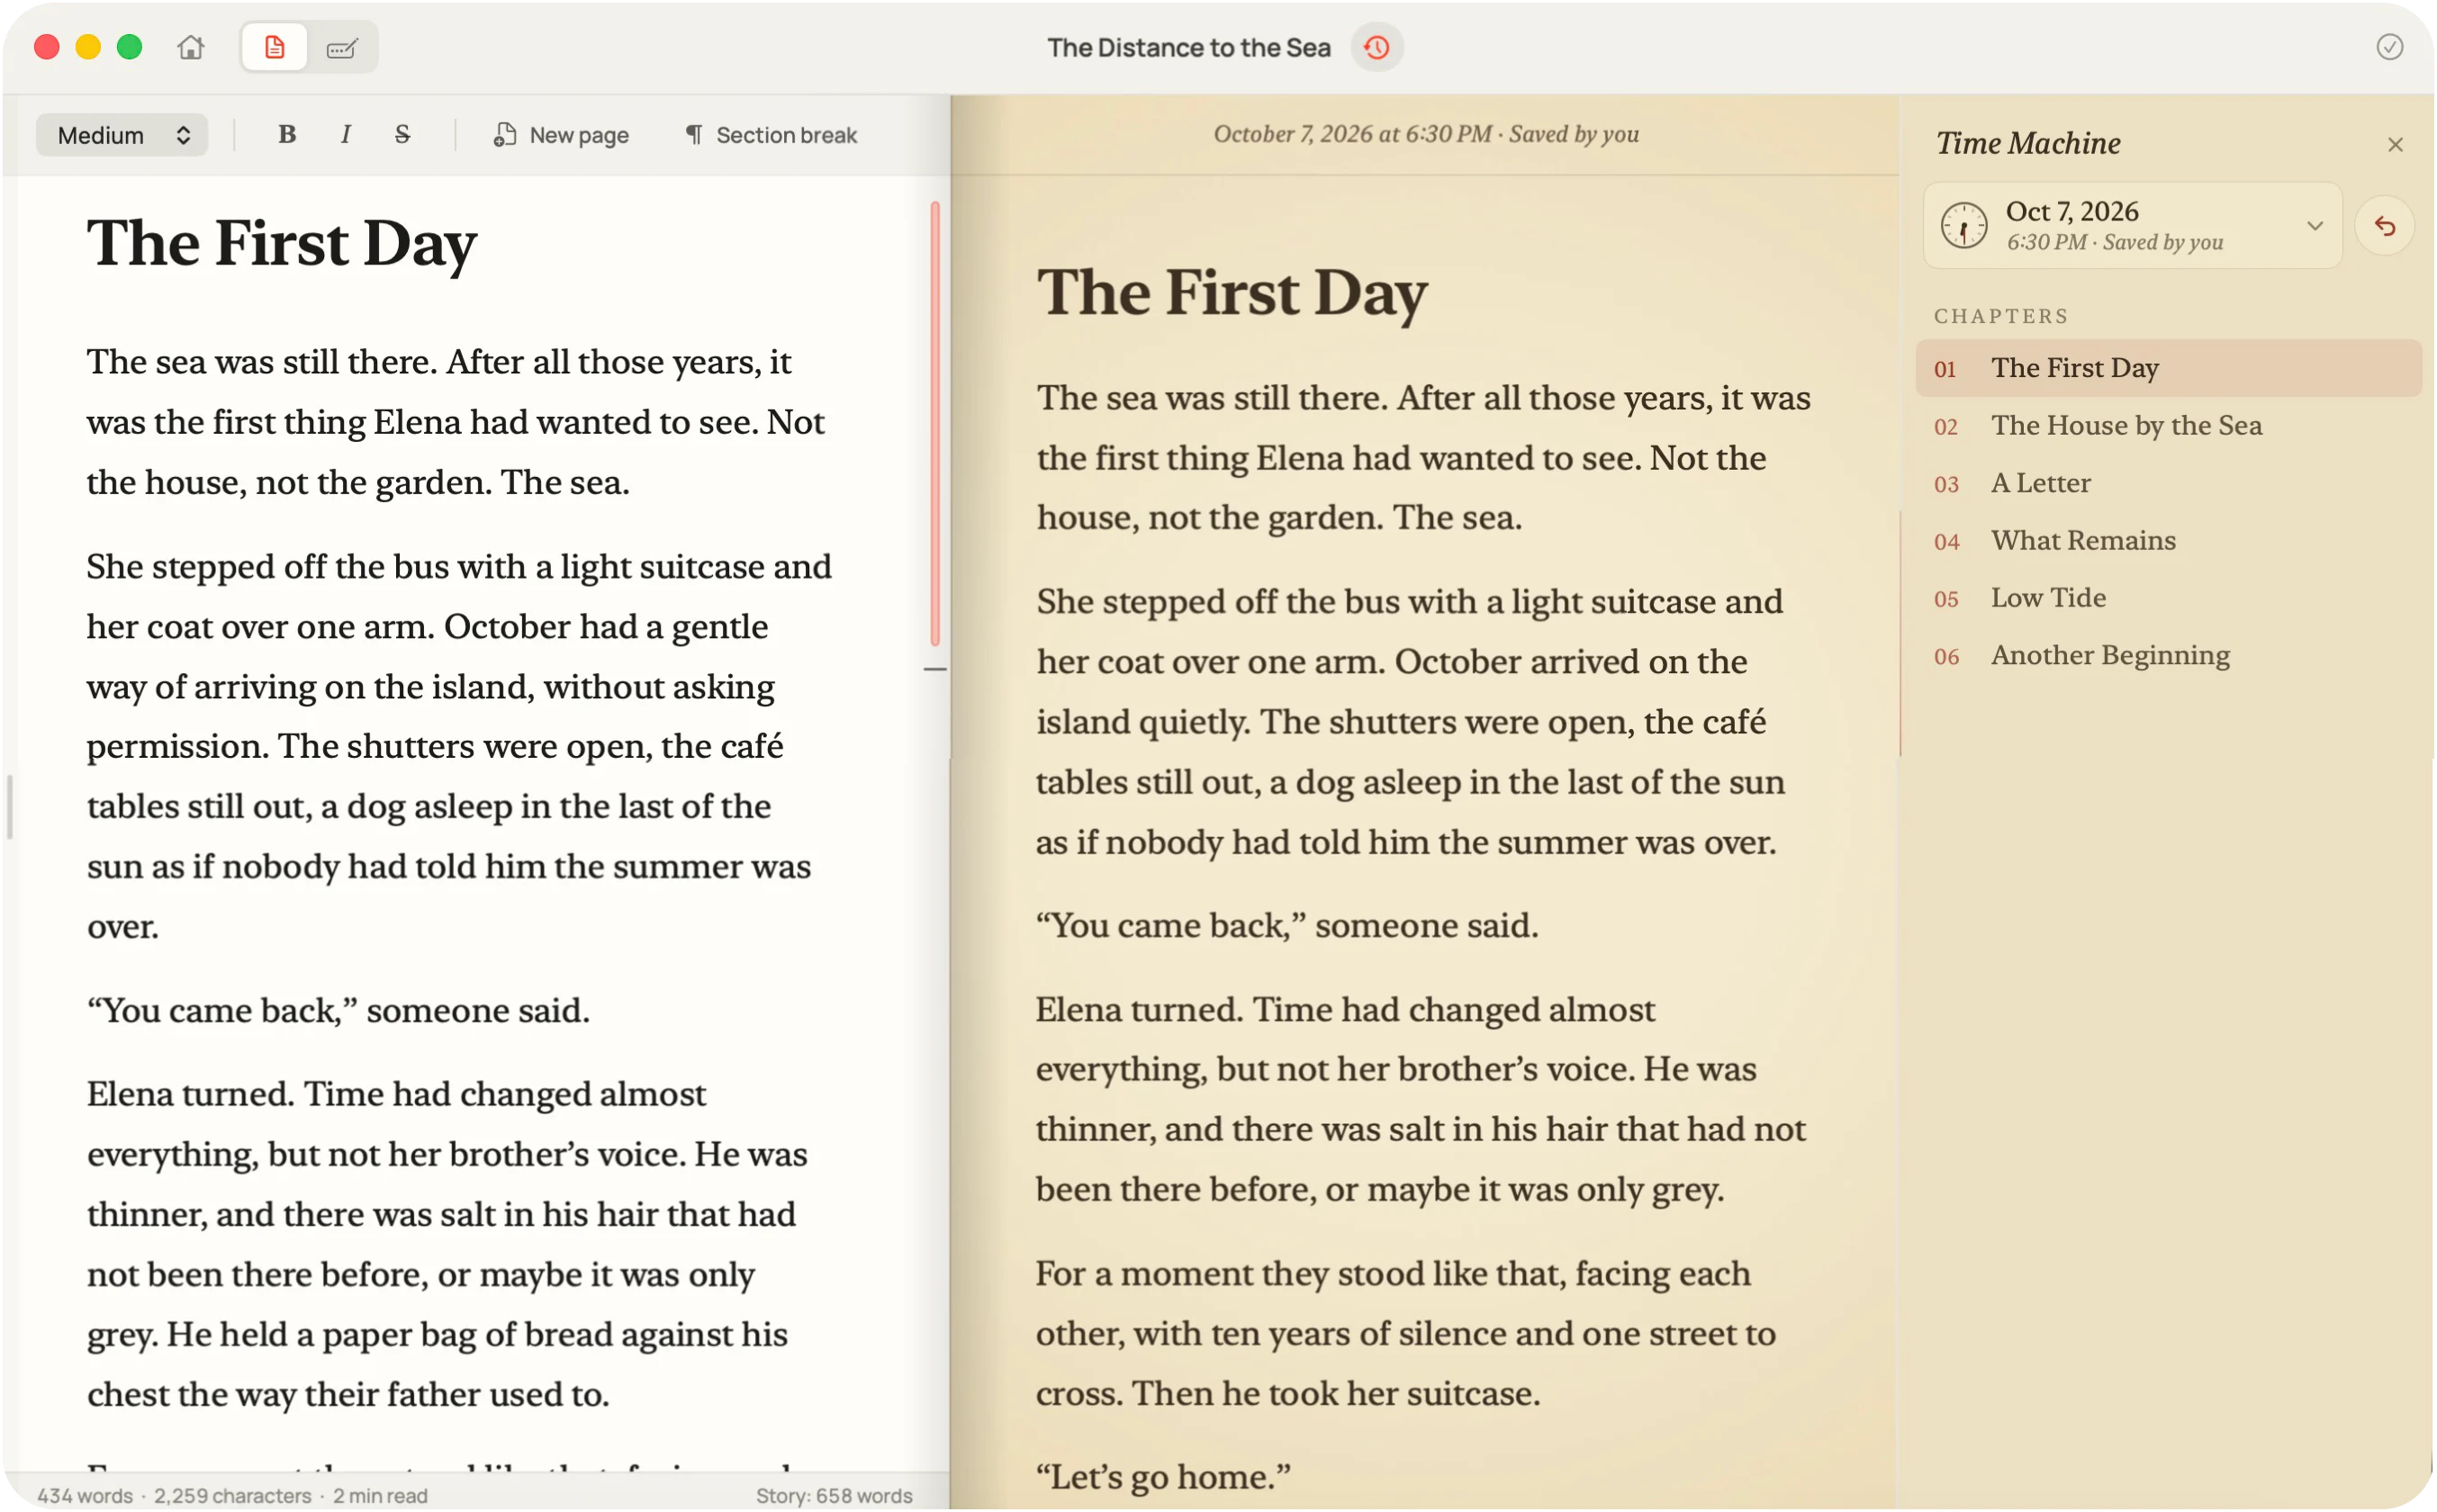
Task: Select chapter 01 The First Day
Action: [x=2167, y=368]
